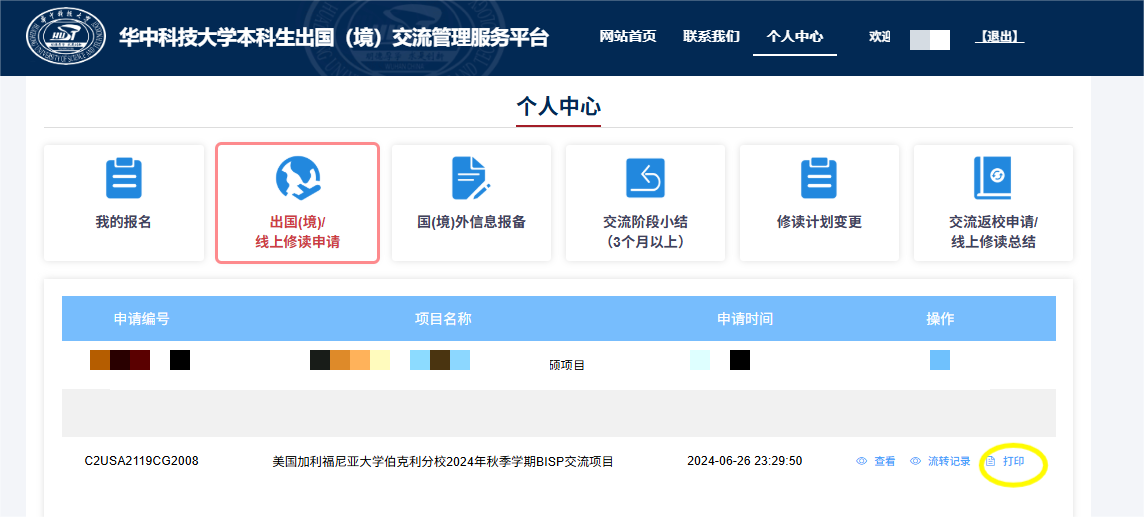This screenshot has height=517, width=1144.
Task: Click 交流返校申请/线上修读总结 book icon
Action: [x=993, y=178]
